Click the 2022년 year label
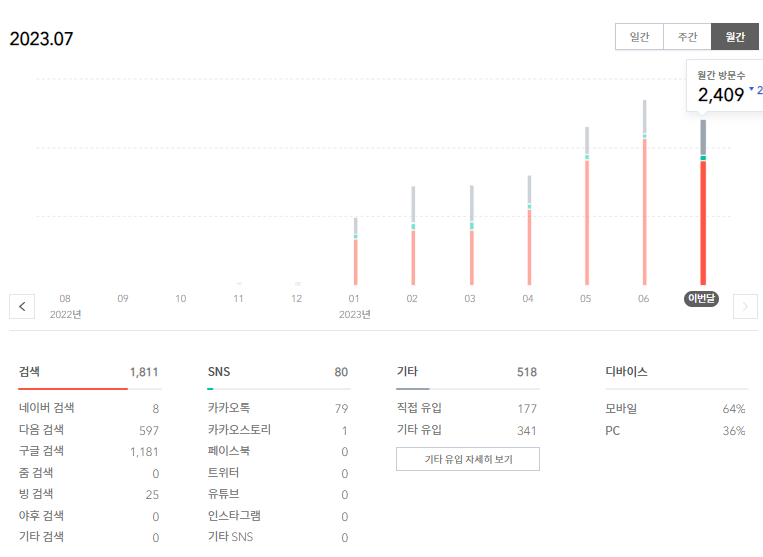This screenshot has height=557, width=763. (65, 315)
